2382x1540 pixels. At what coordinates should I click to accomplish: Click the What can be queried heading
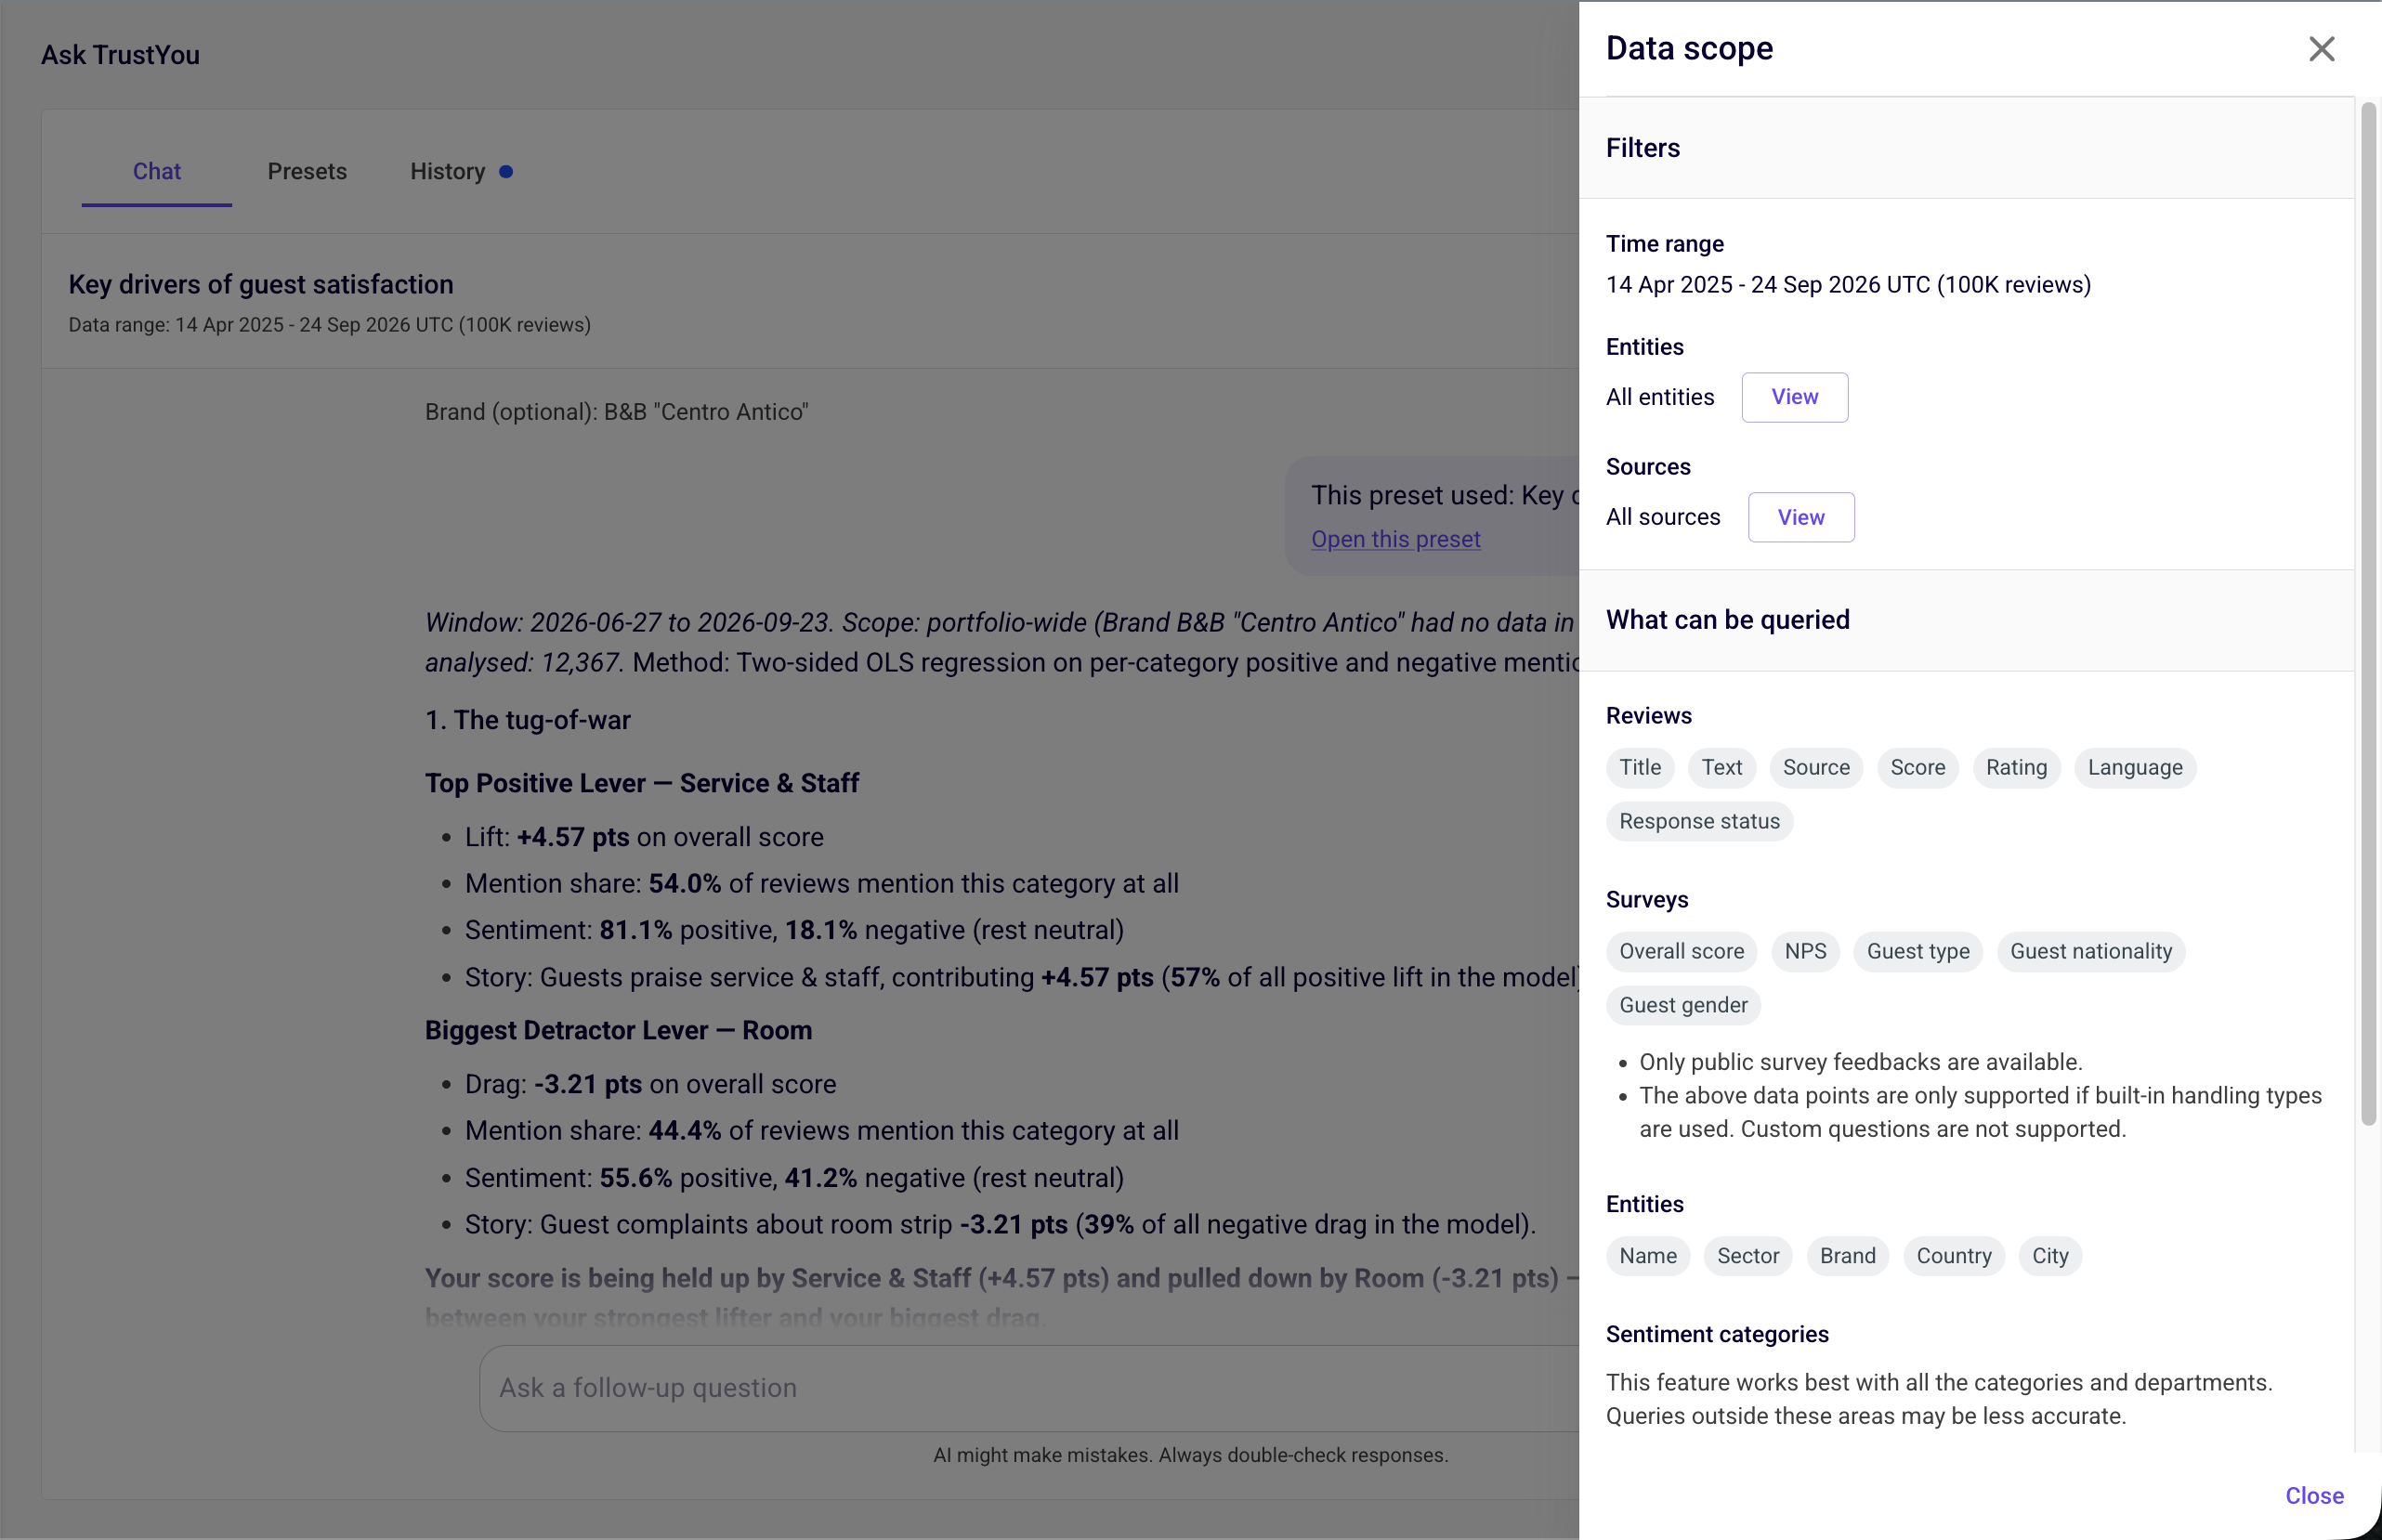pyautogui.click(x=1727, y=620)
